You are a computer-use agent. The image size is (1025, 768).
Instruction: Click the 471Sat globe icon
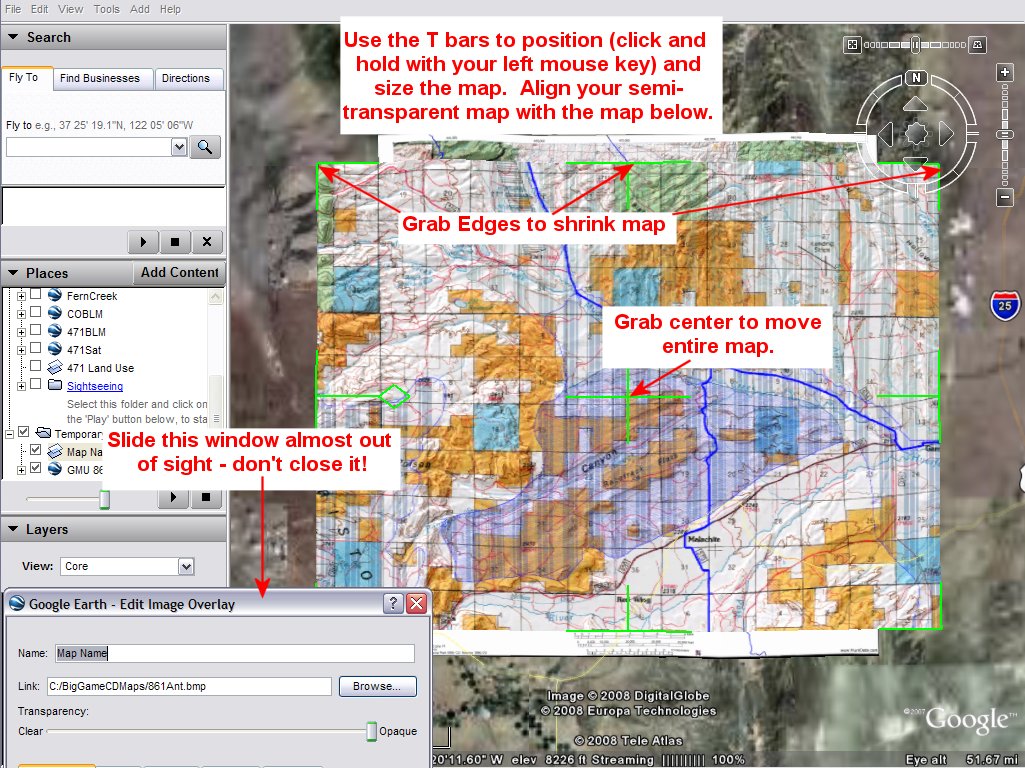[x=55, y=349]
